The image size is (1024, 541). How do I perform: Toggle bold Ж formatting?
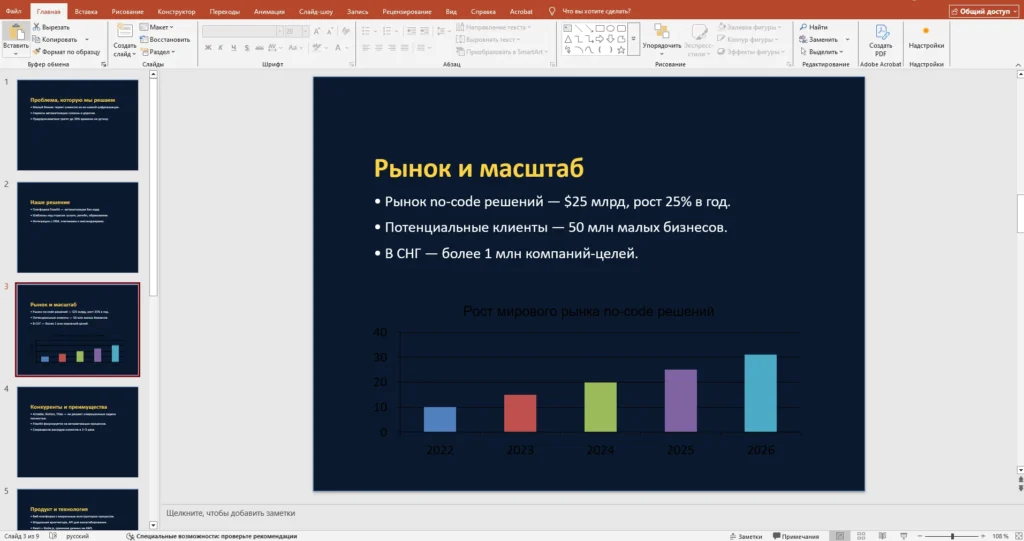pos(208,48)
